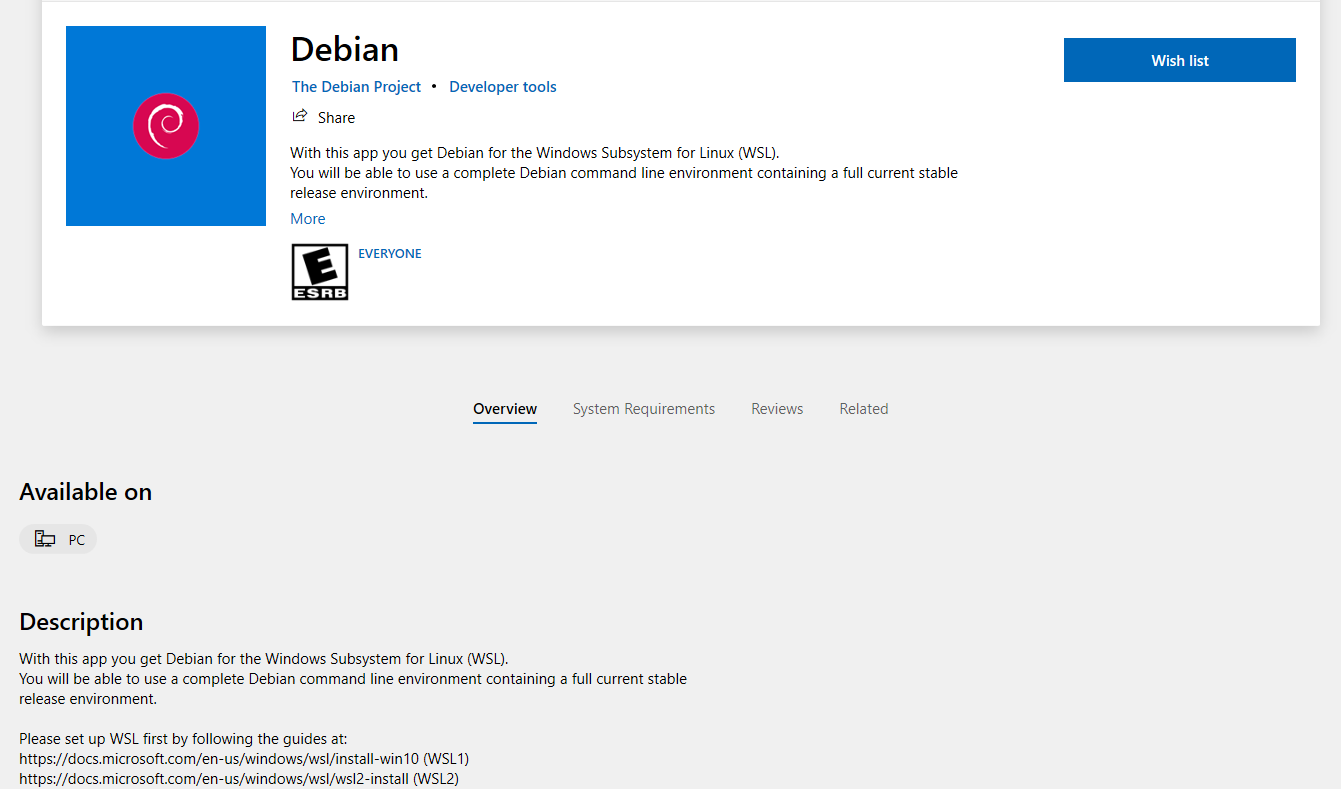Screen dimensions: 1341x789
Task: Click the Debian app title
Action: tap(344, 49)
